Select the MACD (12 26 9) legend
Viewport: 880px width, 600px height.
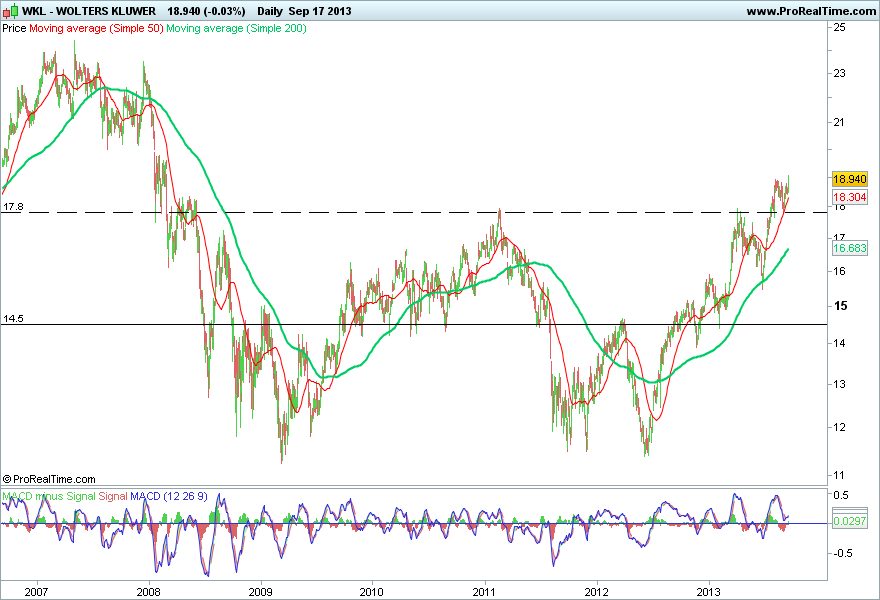pyautogui.click(x=168, y=496)
